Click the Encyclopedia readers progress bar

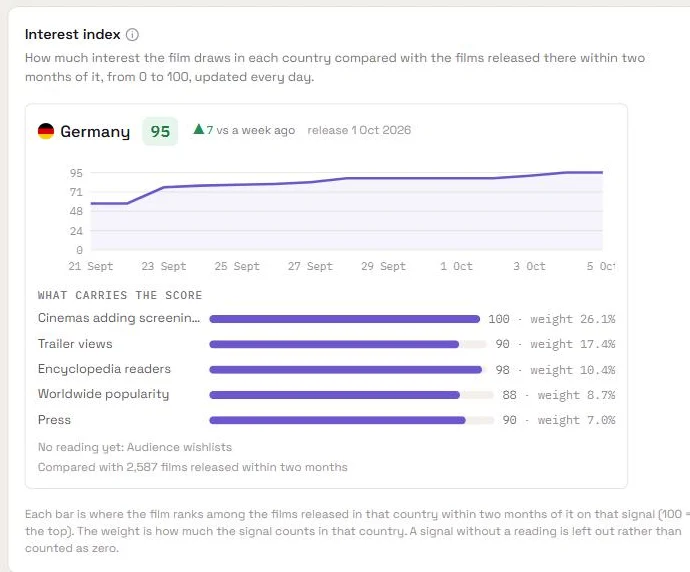click(x=348, y=370)
